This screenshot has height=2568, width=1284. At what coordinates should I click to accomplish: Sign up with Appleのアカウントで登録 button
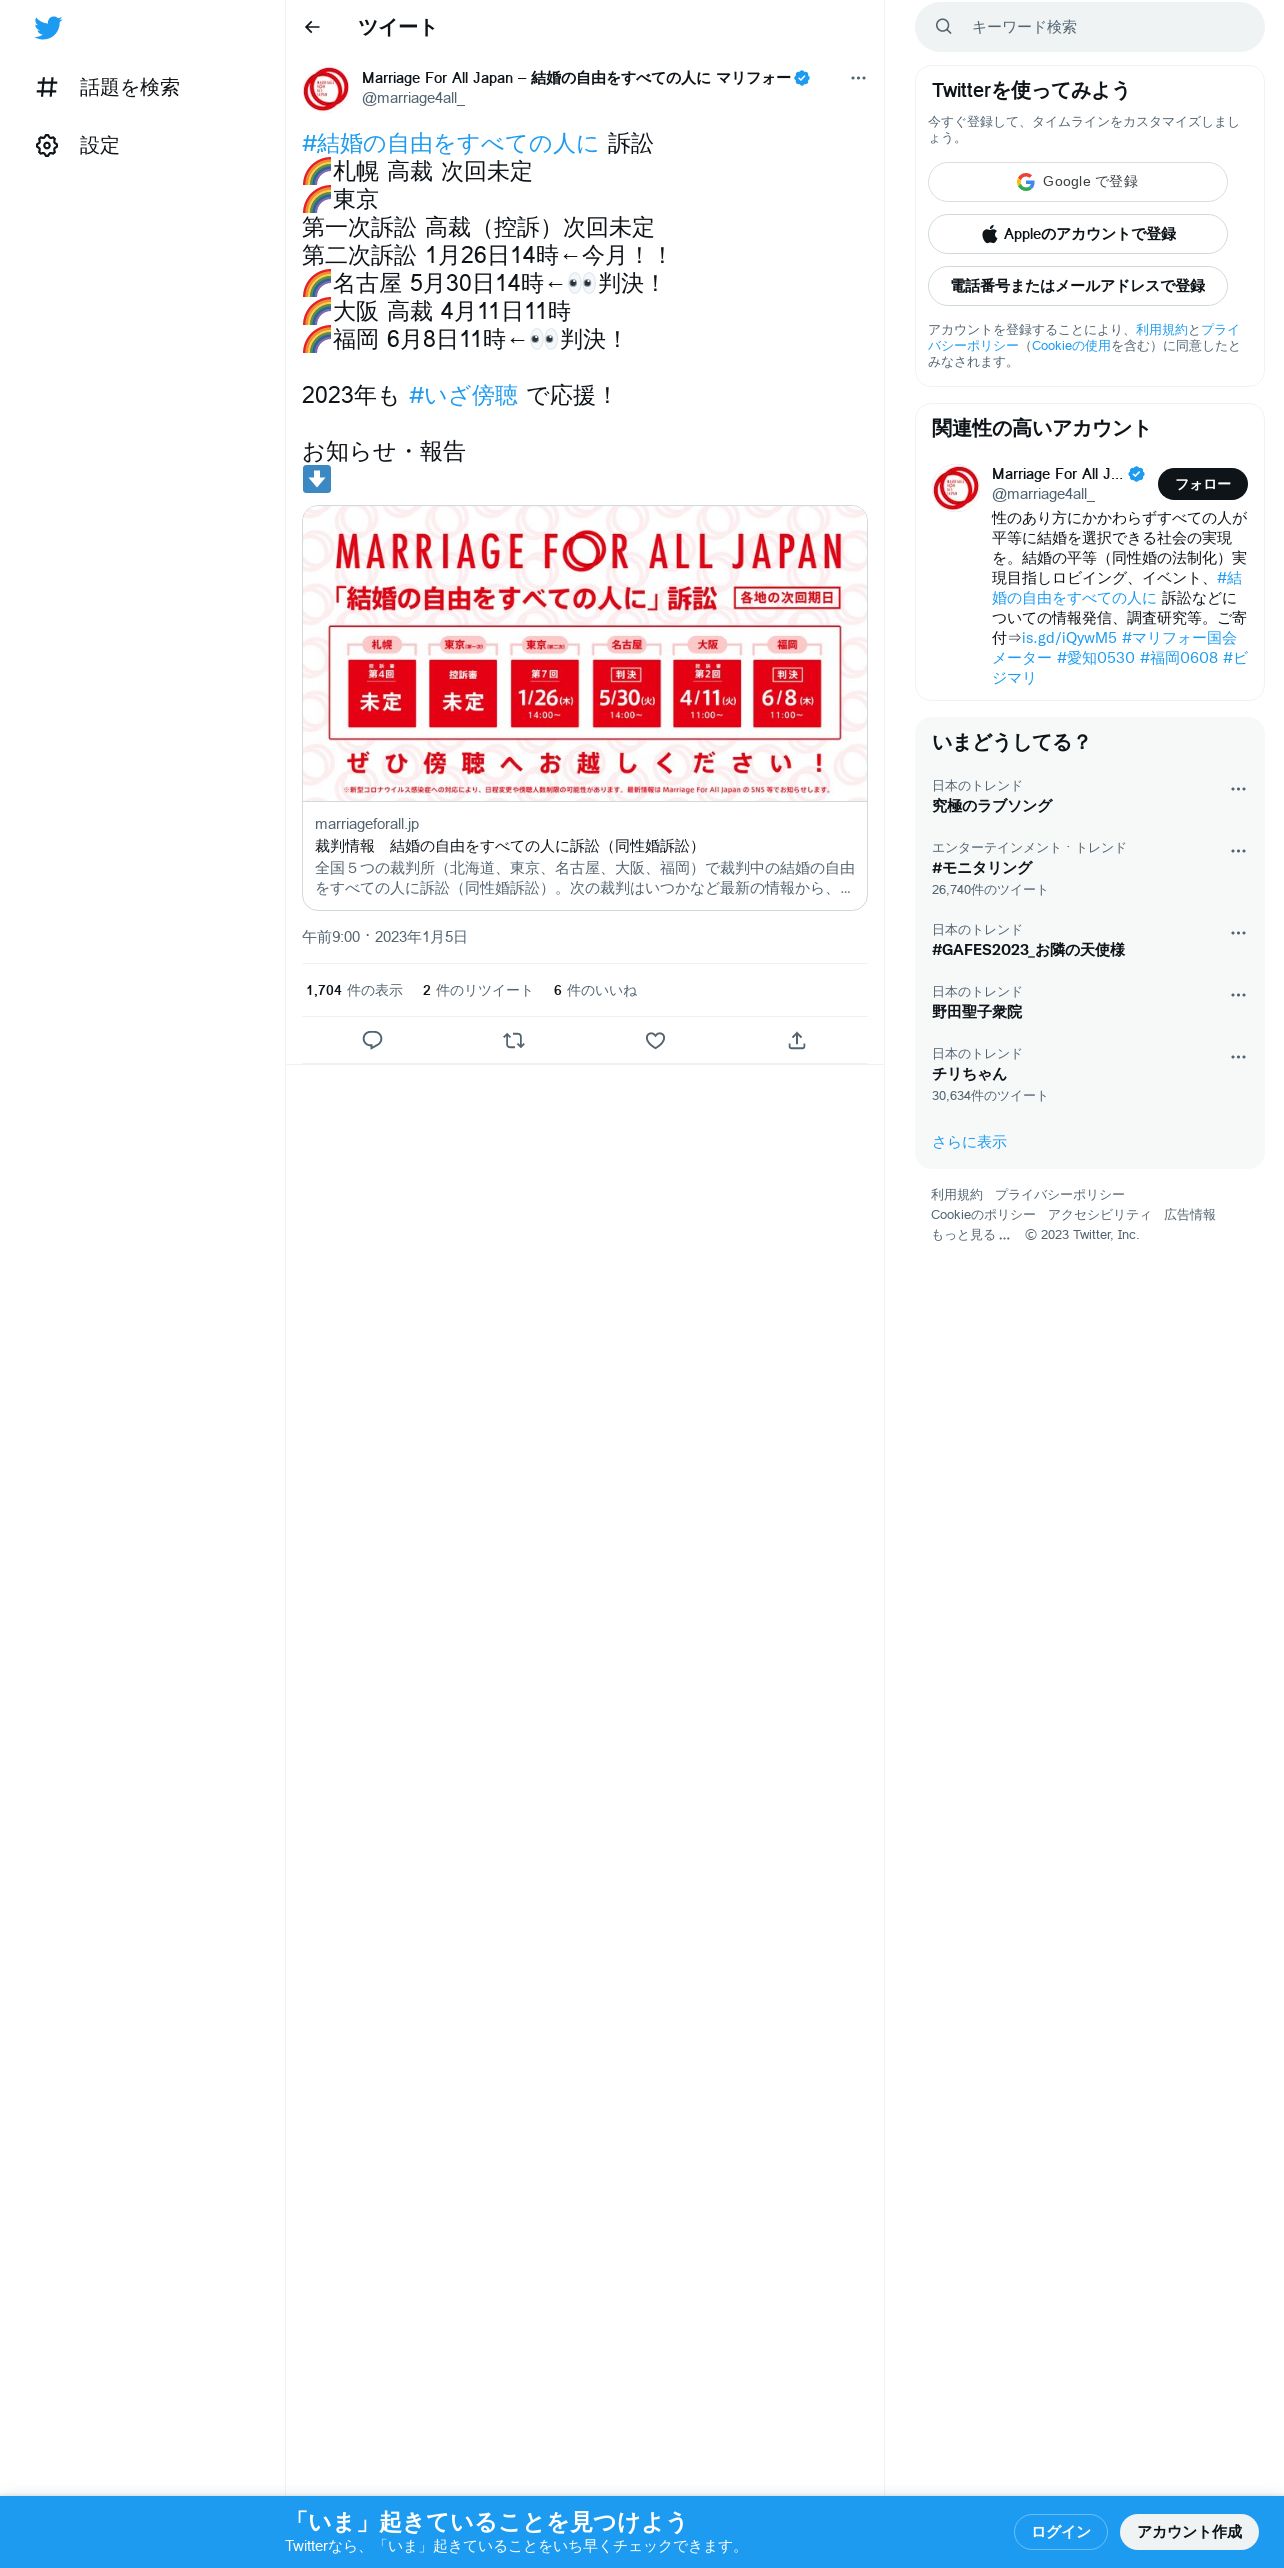coord(1078,234)
